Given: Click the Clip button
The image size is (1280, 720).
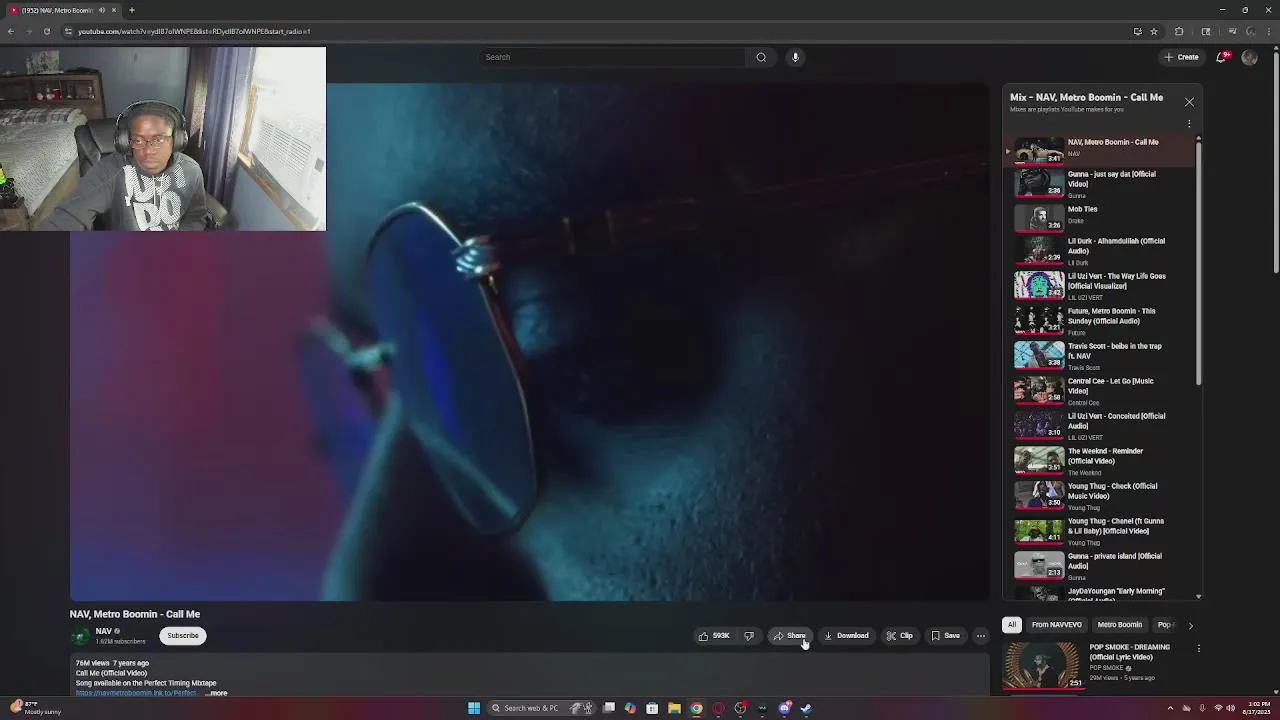Looking at the screenshot, I should 900,636.
